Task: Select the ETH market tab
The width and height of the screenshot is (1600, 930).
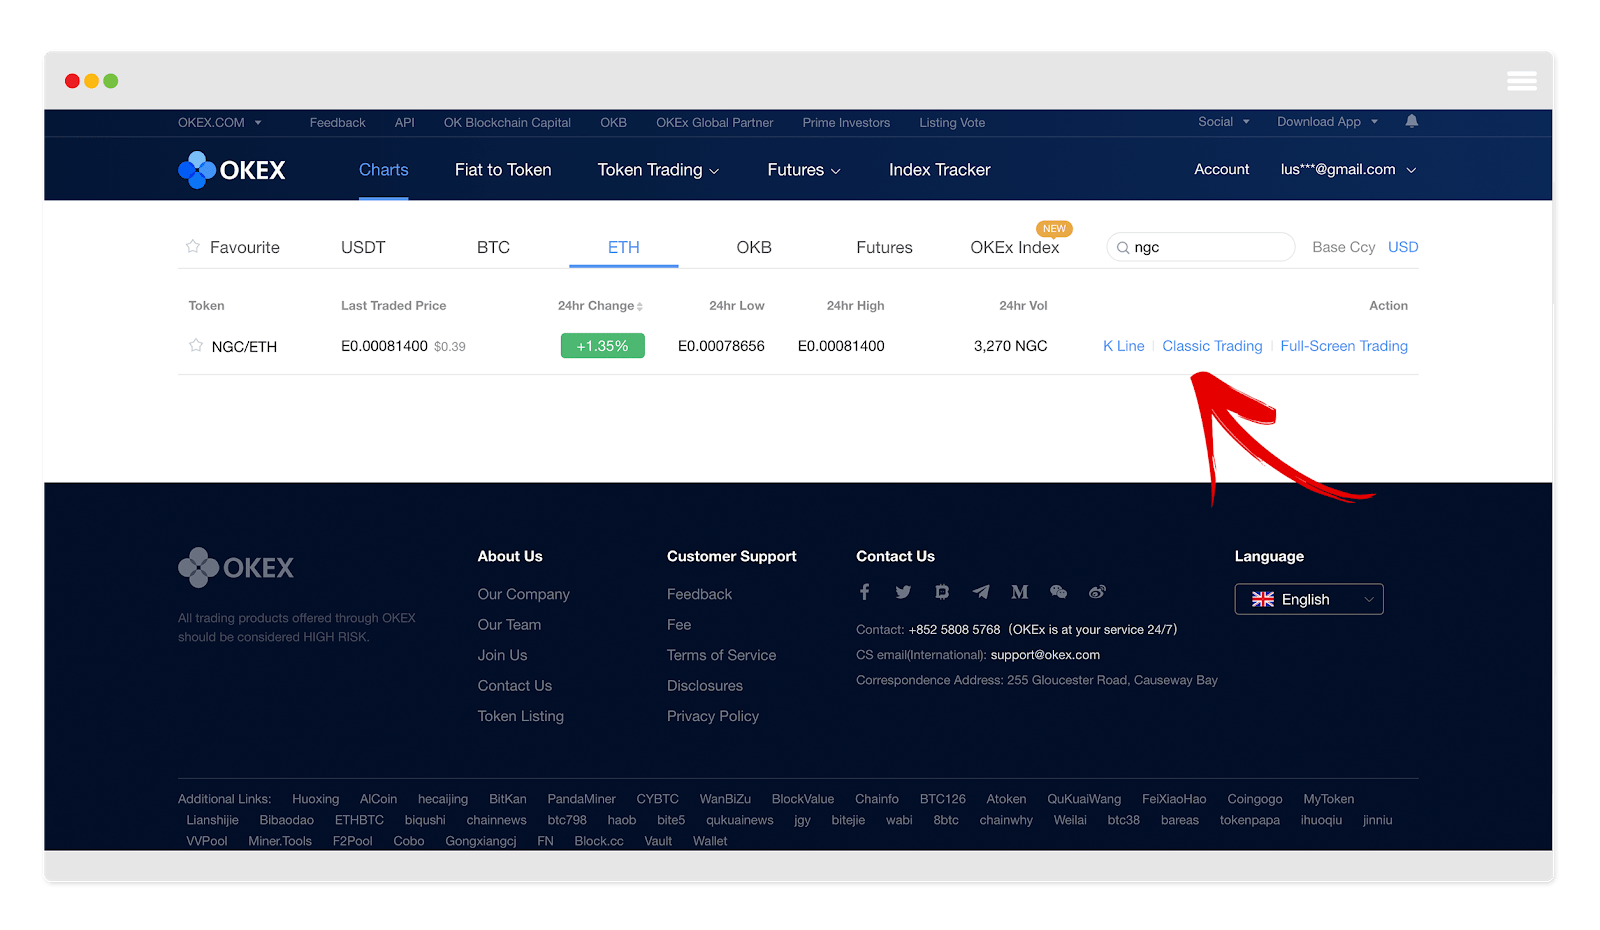Action: [624, 248]
